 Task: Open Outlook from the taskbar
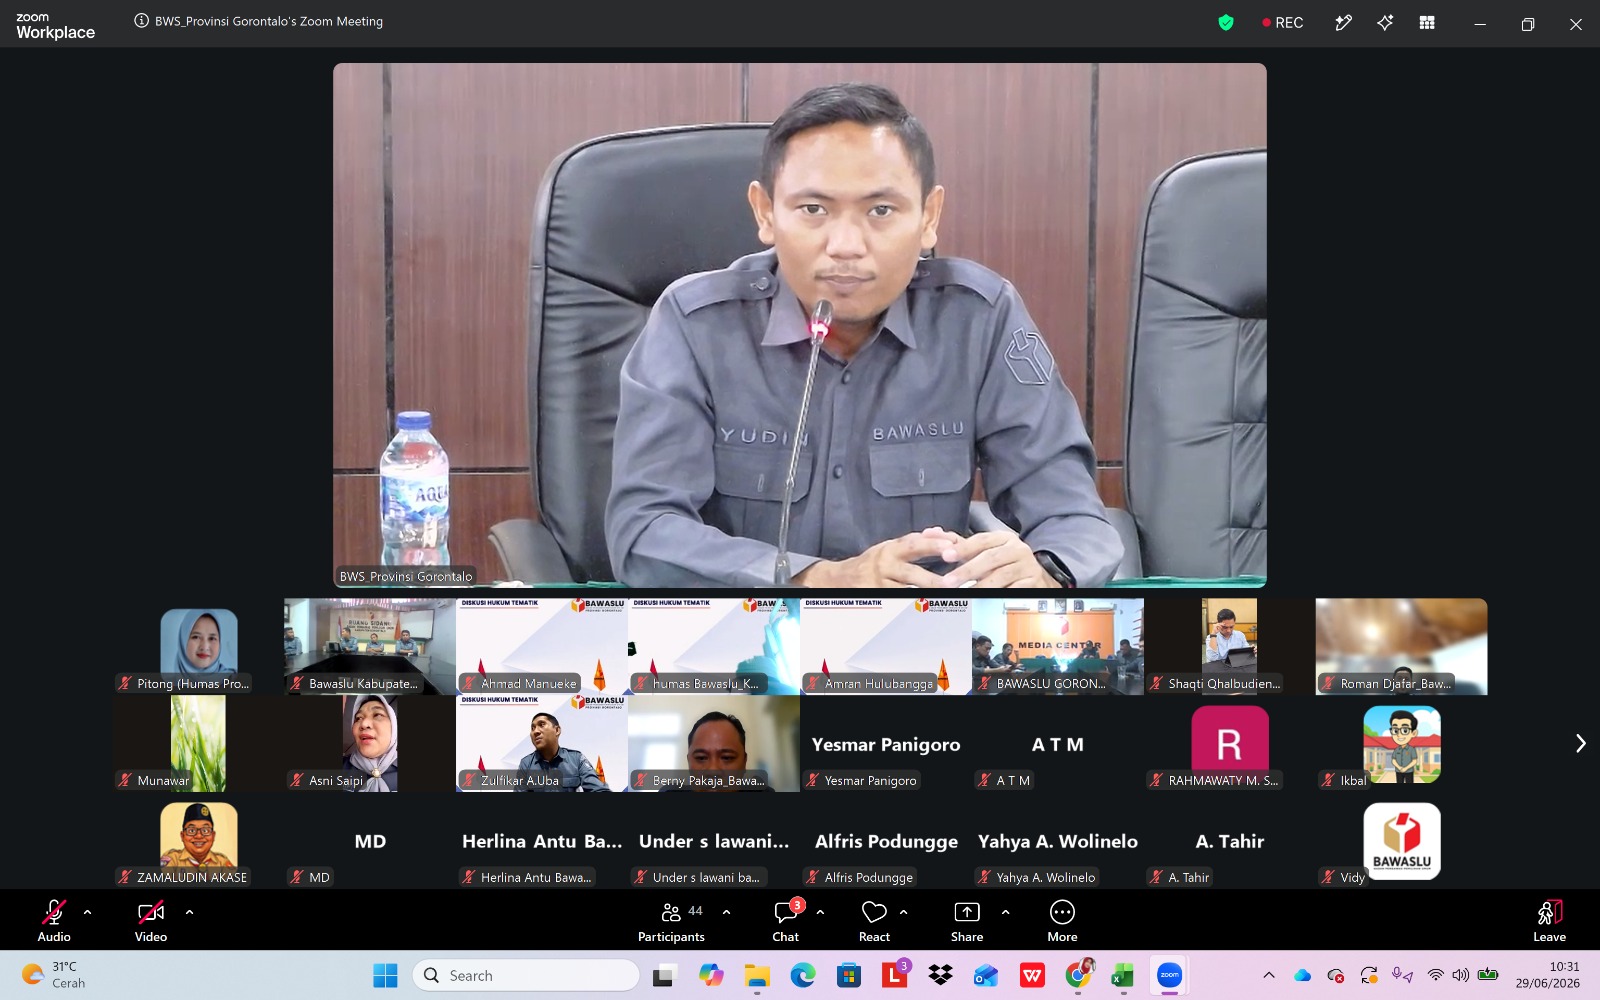[986, 975]
